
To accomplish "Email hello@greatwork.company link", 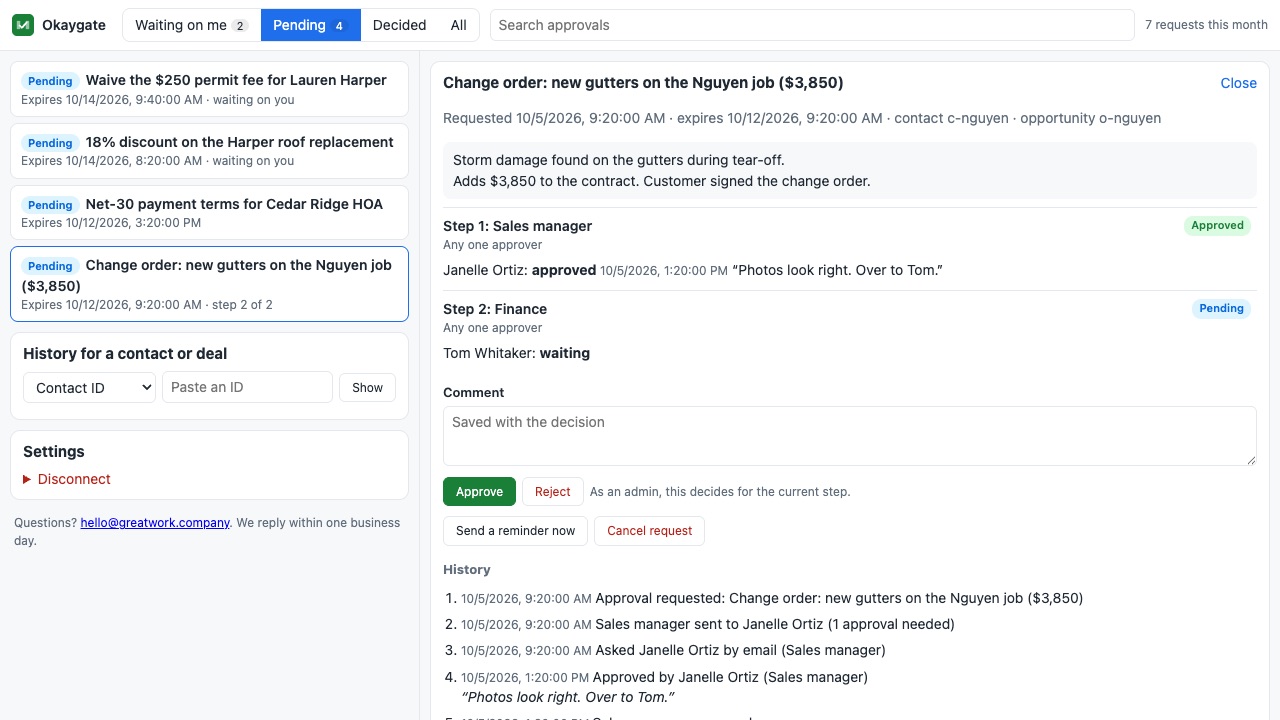I will (155, 523).
